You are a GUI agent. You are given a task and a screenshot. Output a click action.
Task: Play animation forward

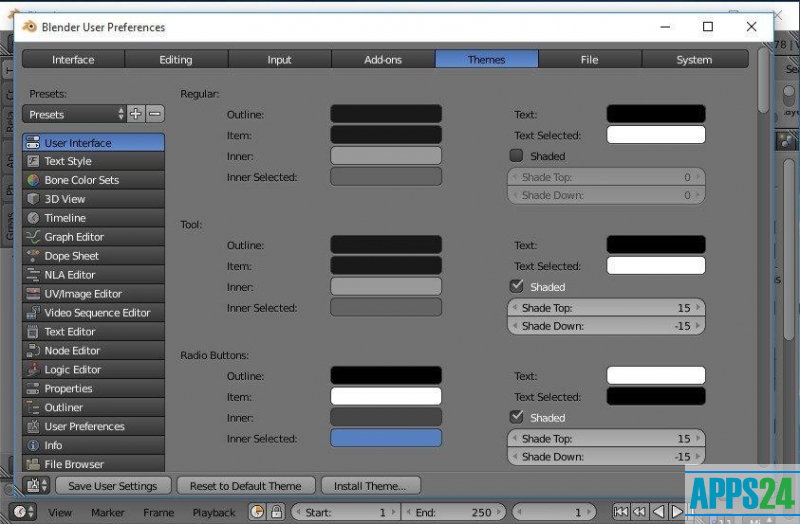point(677,512)
